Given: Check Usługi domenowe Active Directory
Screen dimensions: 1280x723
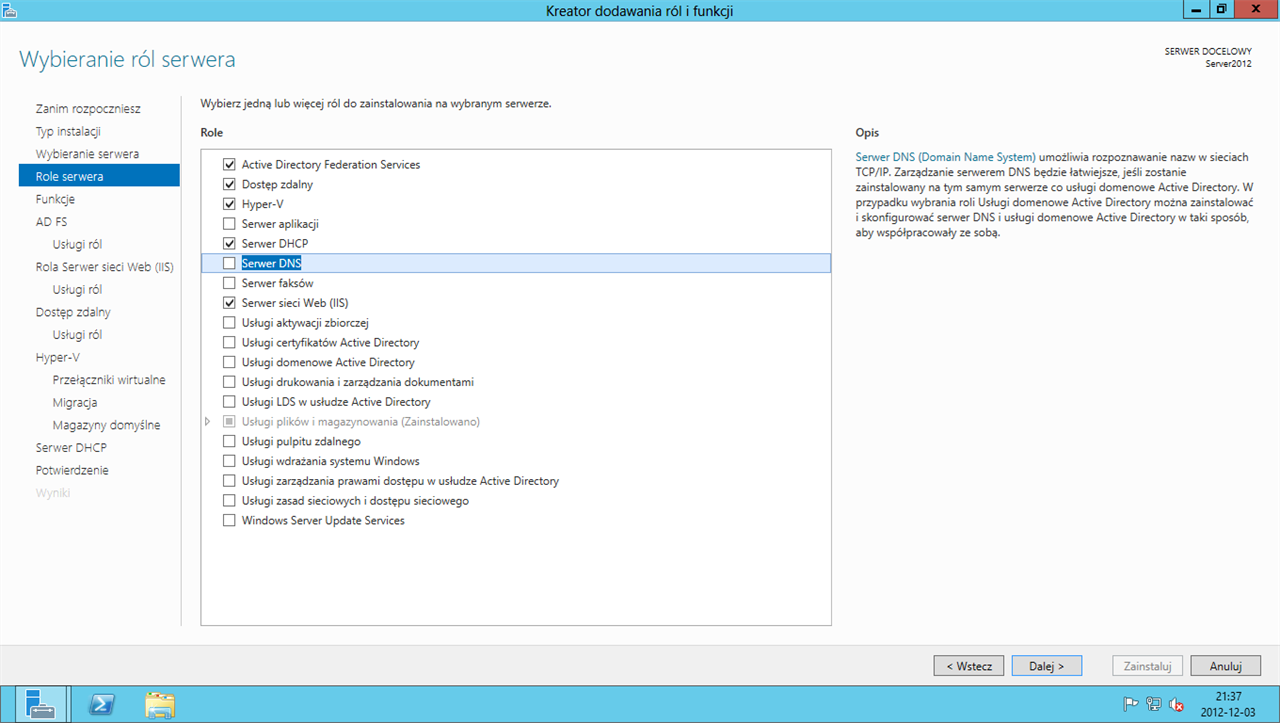Looking at the screenshot, I should pyautogui.click(x=229, y=362).
